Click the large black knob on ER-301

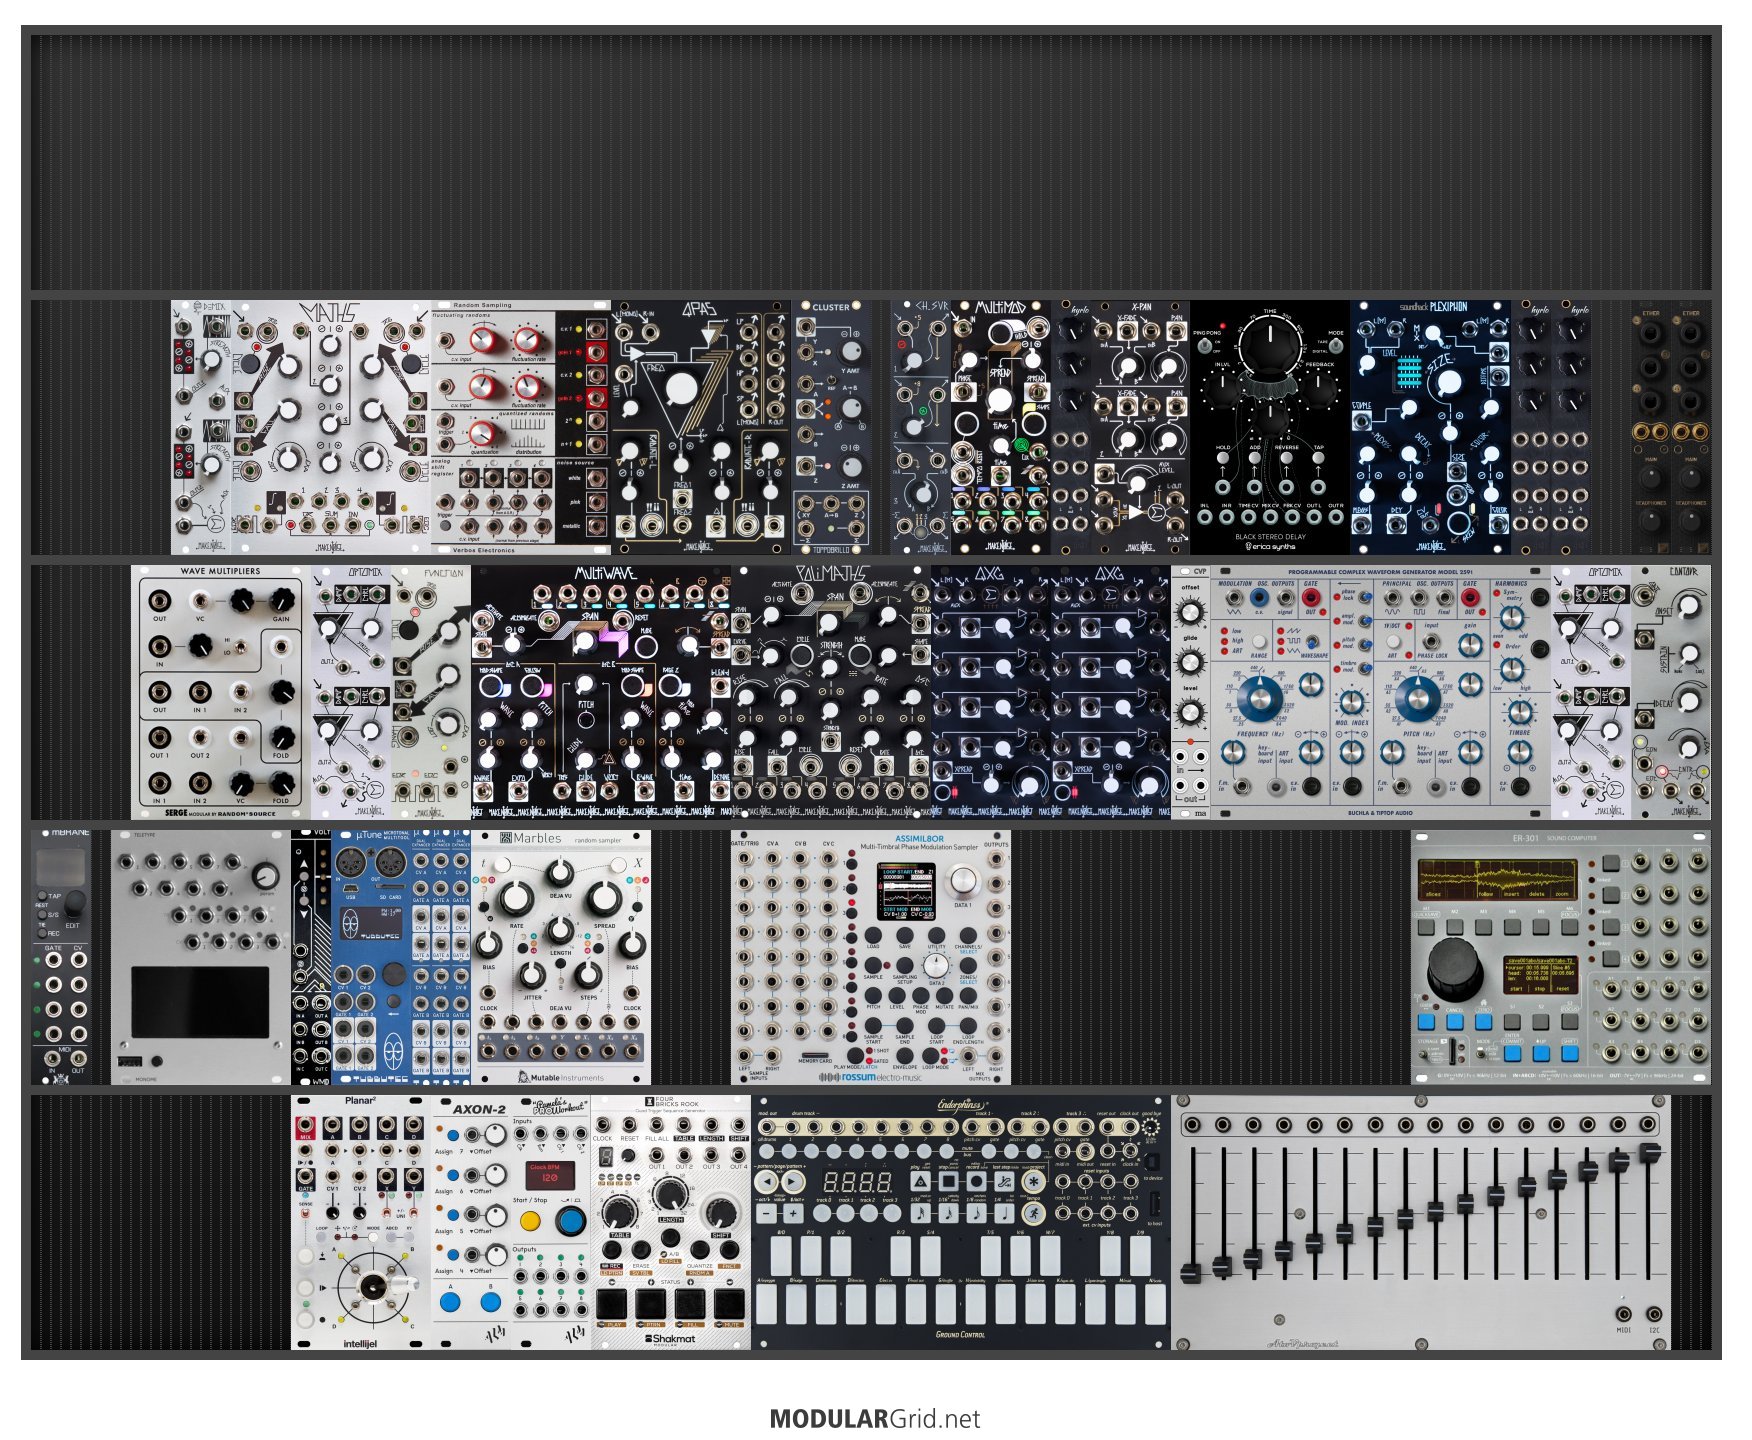[x=1456, y=969]
